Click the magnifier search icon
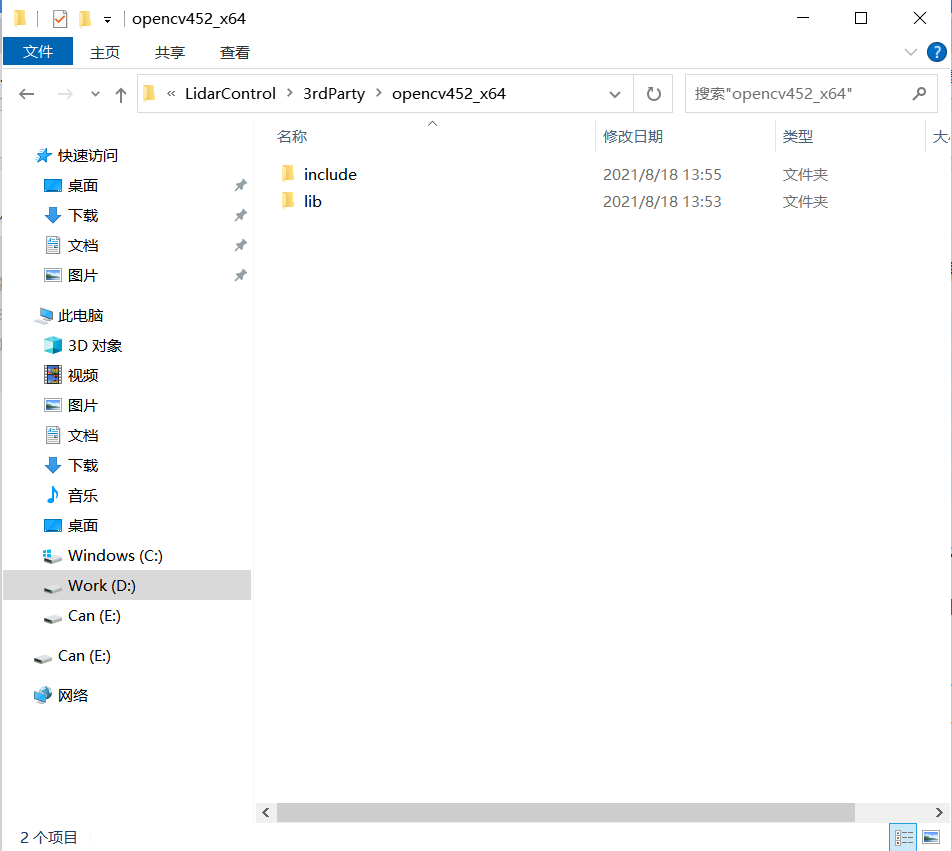This screenshot has width=952, height=851. click(919, 93)
